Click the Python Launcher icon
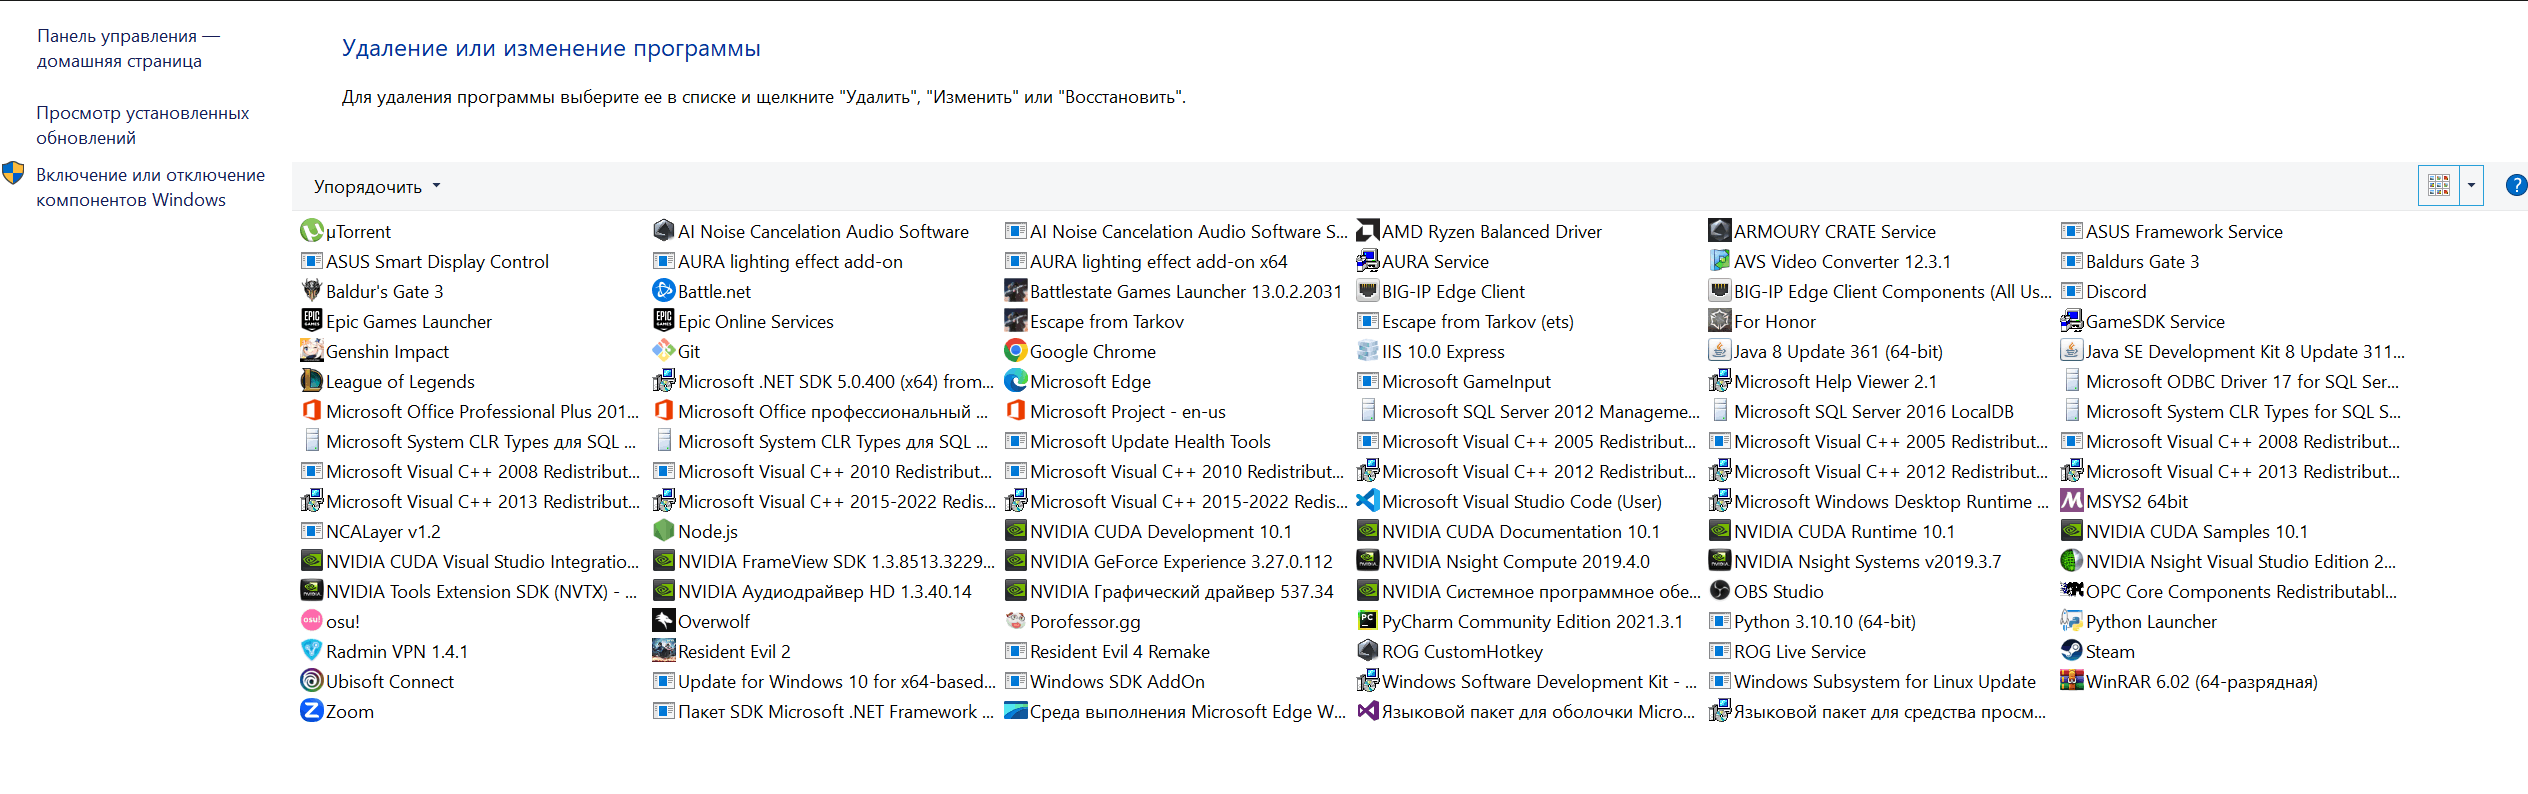The height and width of the screenshot is (794, 2528). [x=2072, y=621]
